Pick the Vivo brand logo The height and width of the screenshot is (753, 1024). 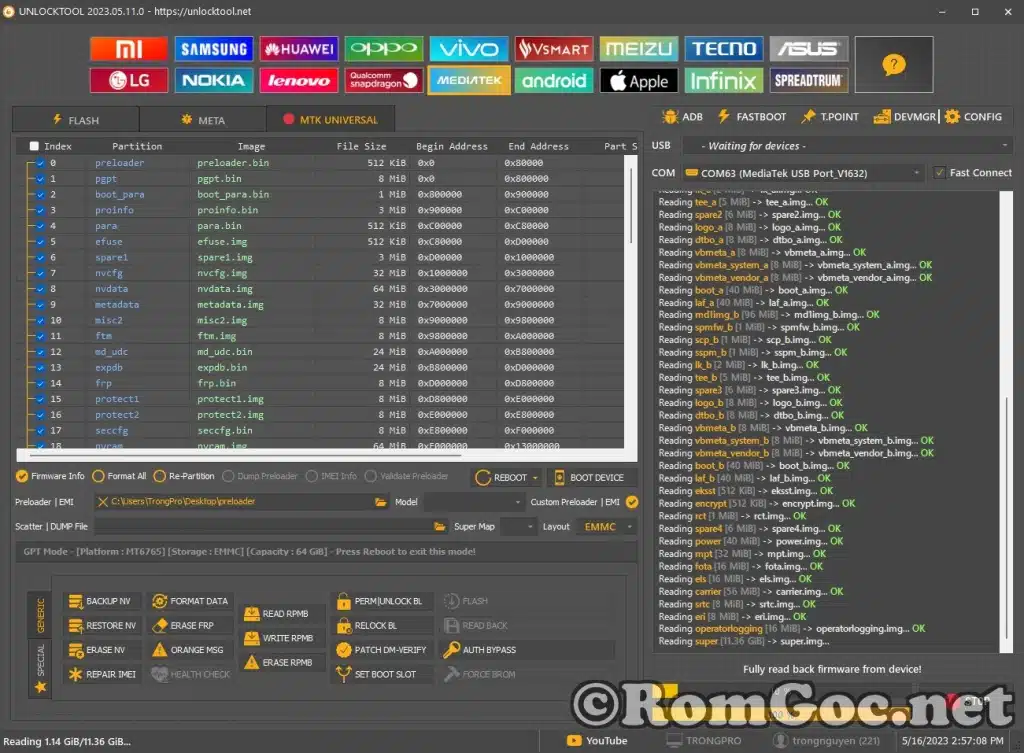[469, 49]
